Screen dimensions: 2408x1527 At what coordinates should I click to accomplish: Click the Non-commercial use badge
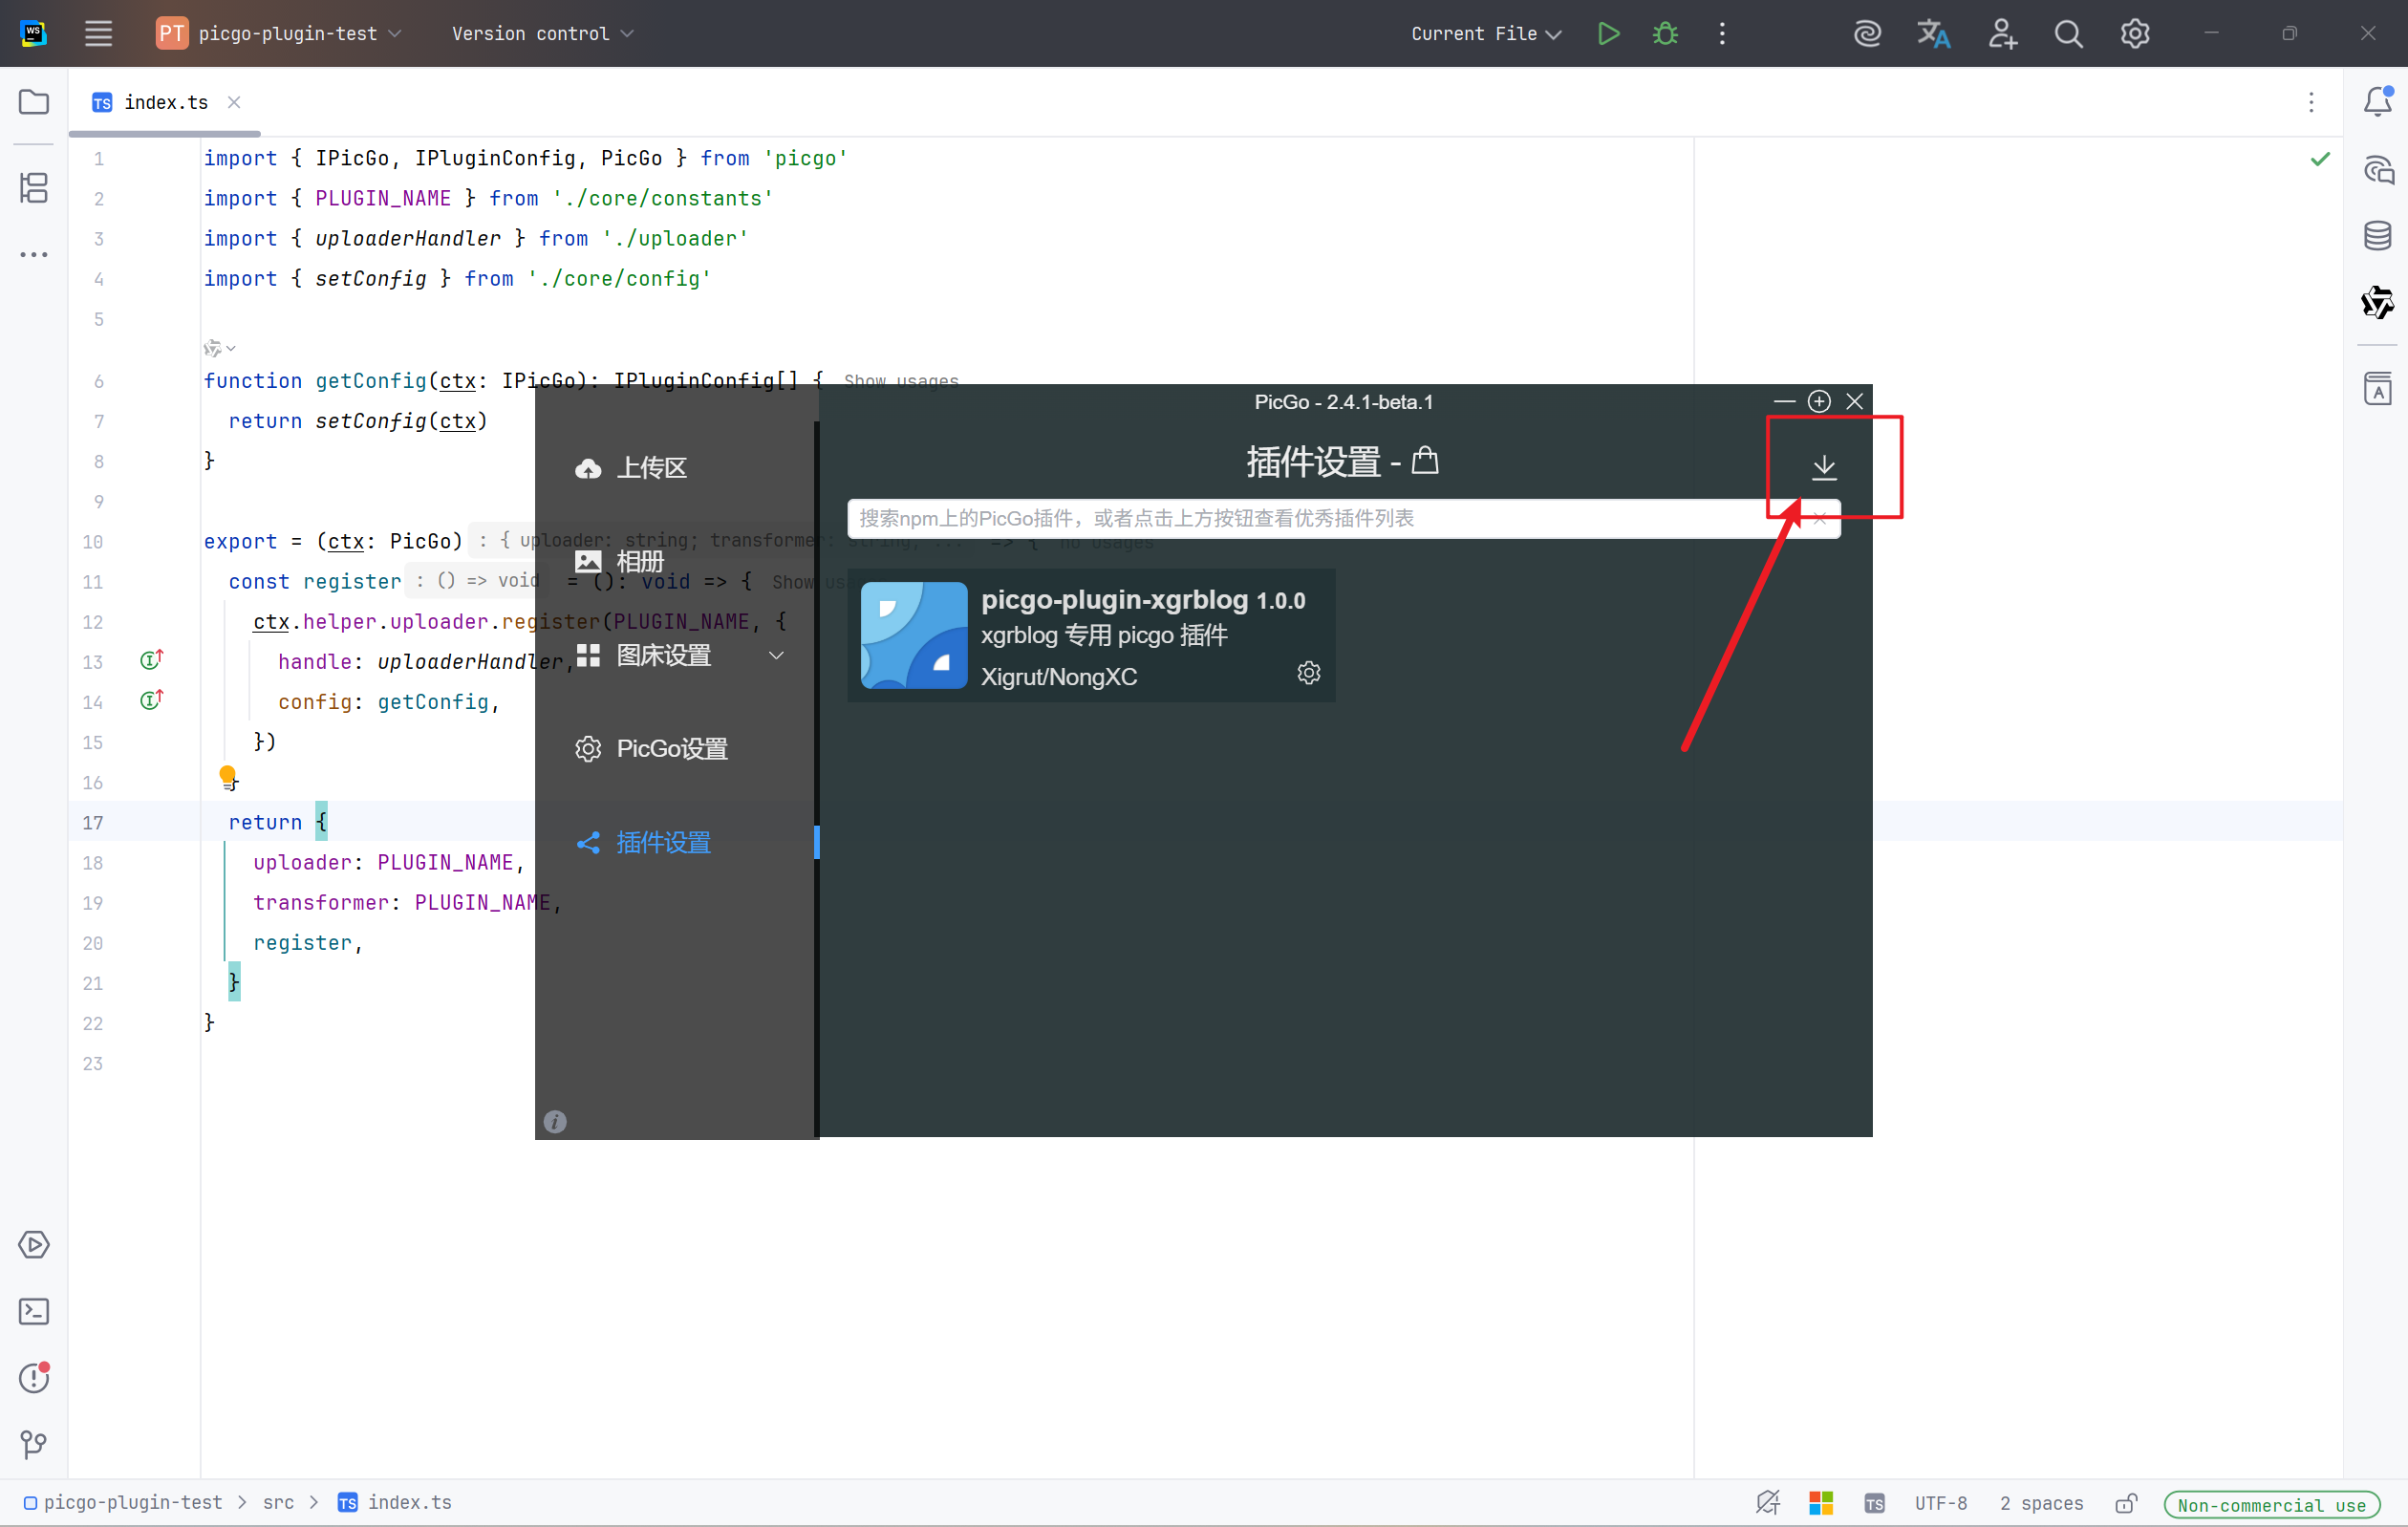[2272, 1503]
